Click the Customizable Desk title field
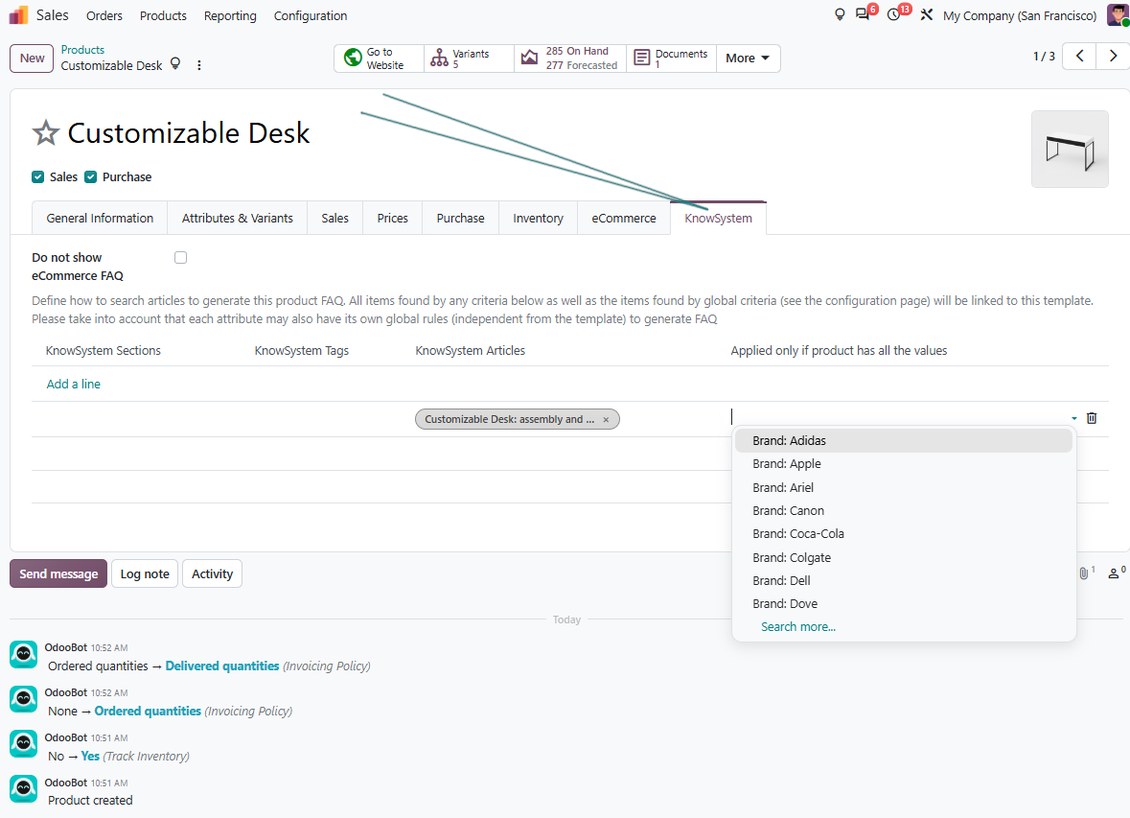 pos(189,133)
